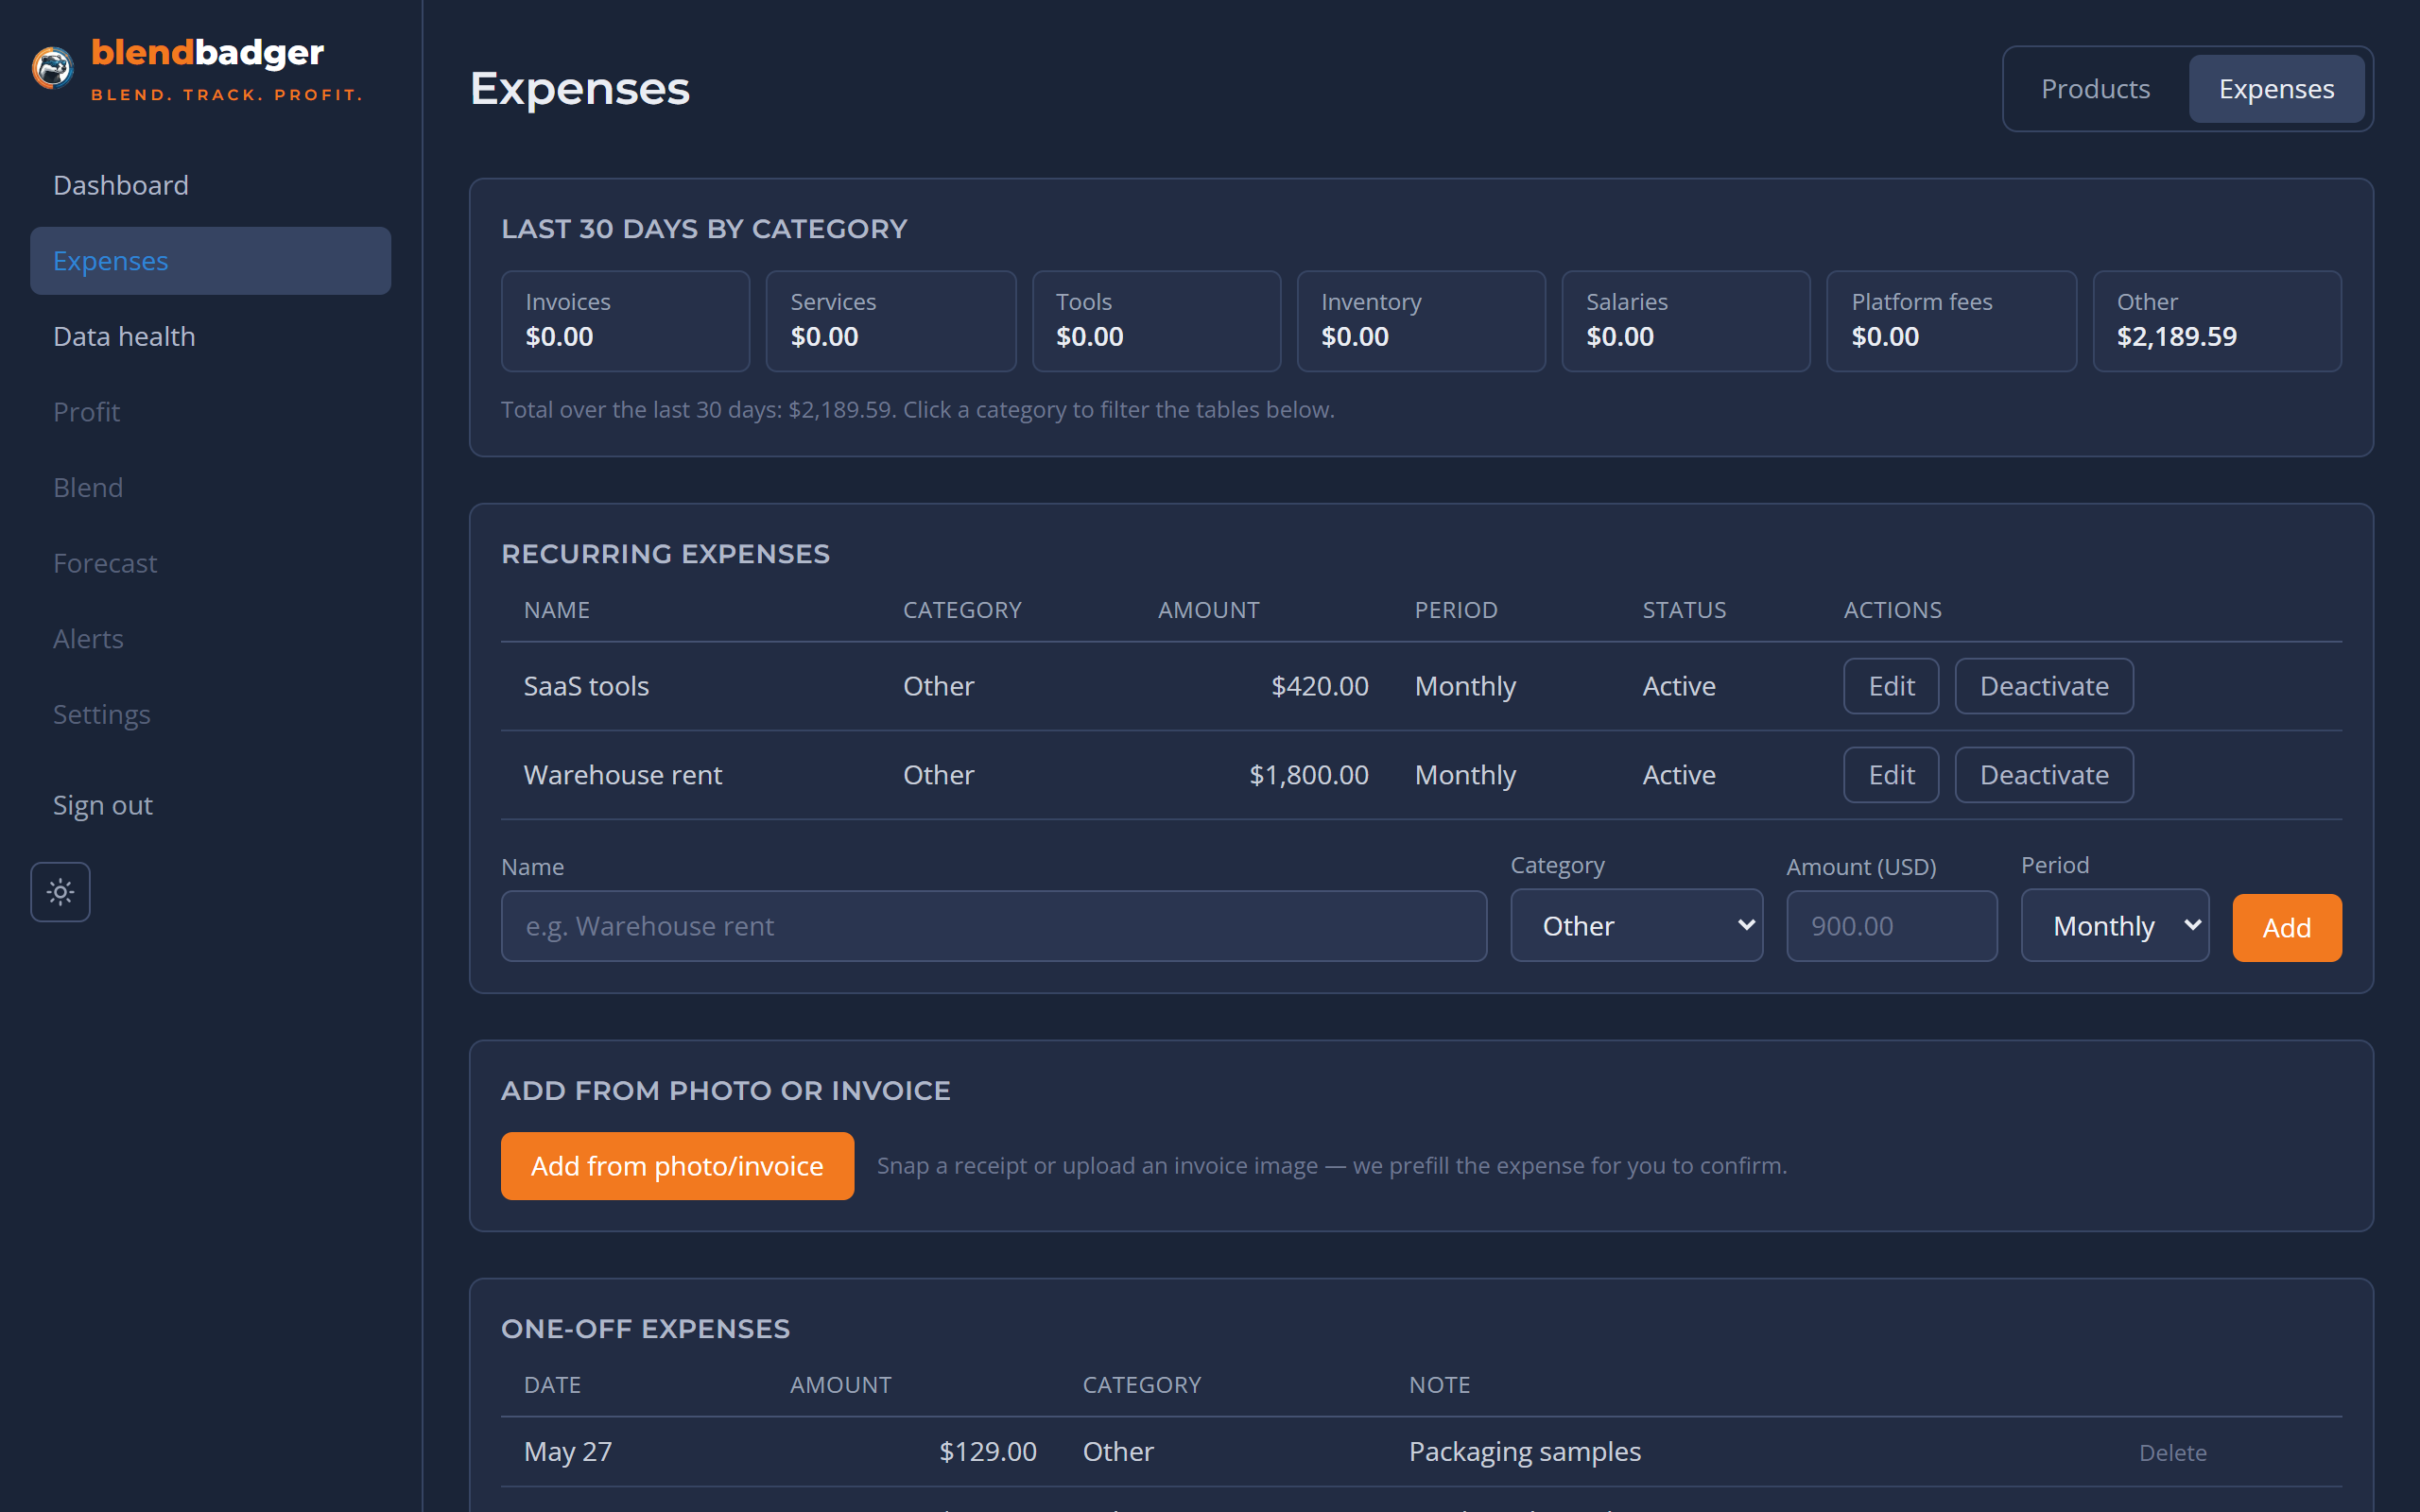Deactivate the Warehouse rent expense

click(2044, 775)
